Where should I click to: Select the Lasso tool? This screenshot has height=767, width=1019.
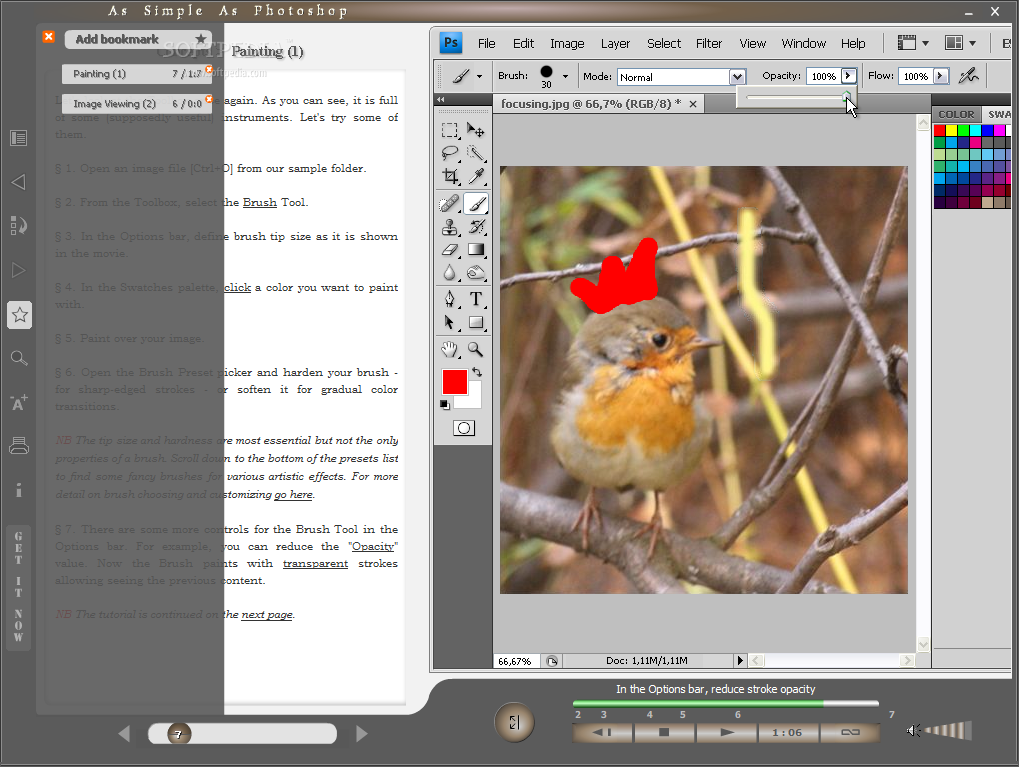pos(450,153)
